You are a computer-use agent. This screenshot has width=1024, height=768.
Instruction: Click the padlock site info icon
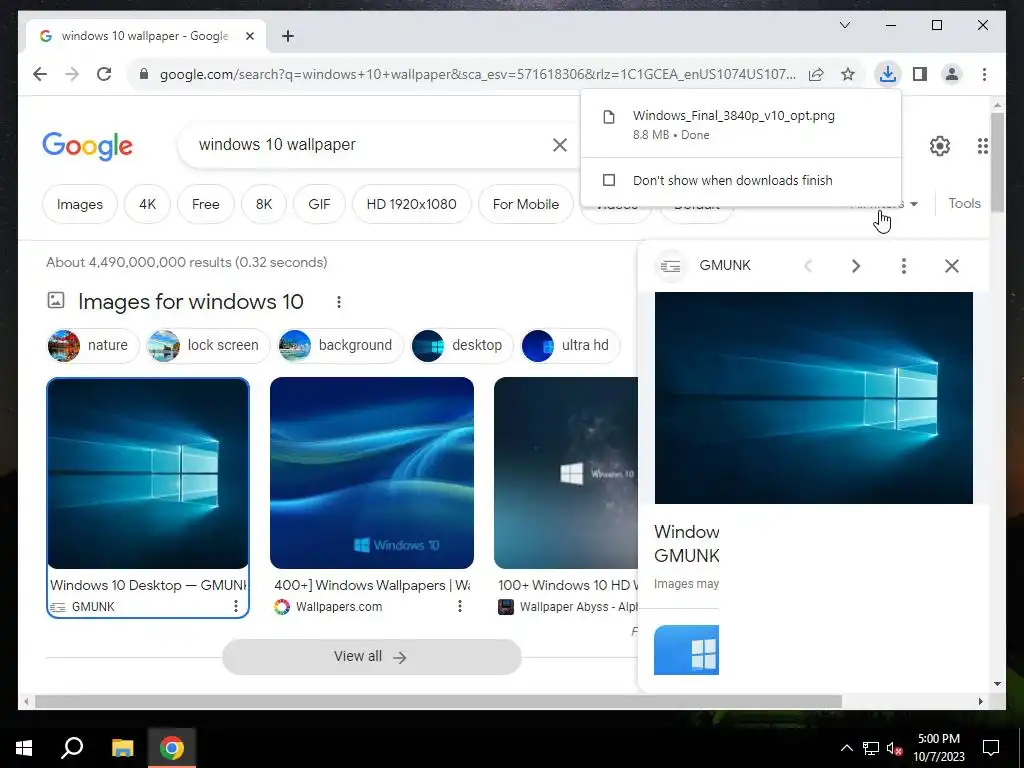[x=144, y=74]
